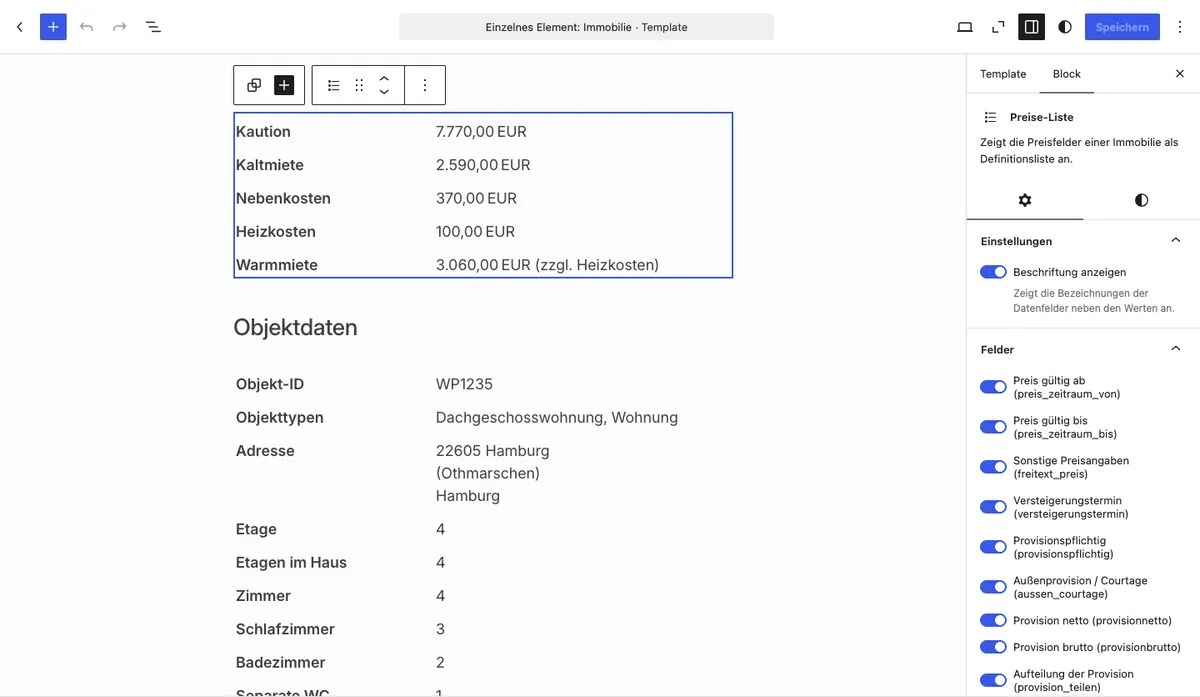
Task: Click the Badezimmer label
Action: (x=281, y=662)
